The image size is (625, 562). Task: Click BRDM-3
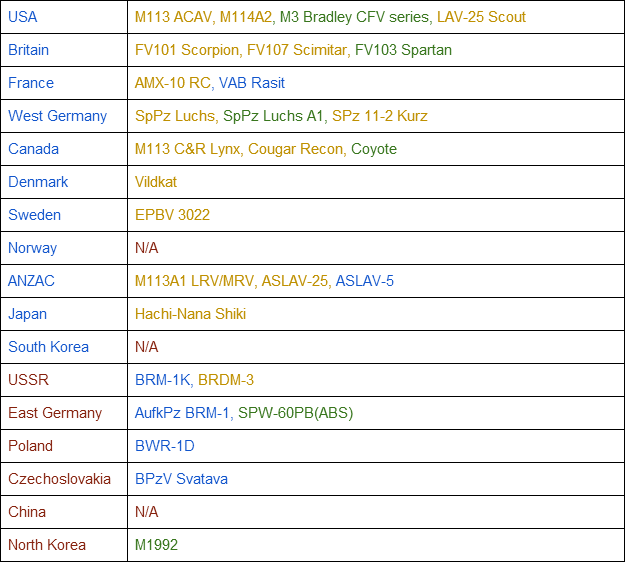tap(226, 380)
